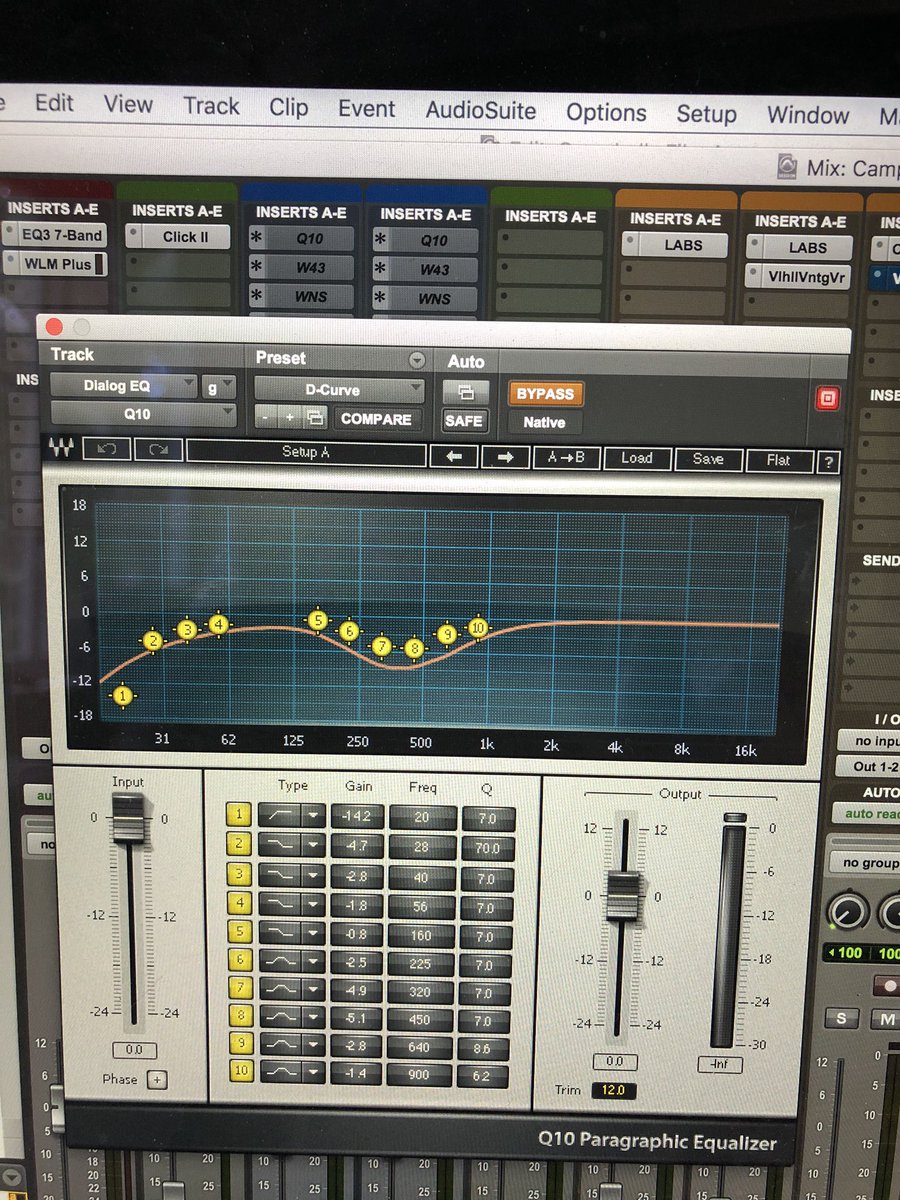Select EQ node 1 on the graph
Viewport: 900px width, 1200px height.
point(122,695)
